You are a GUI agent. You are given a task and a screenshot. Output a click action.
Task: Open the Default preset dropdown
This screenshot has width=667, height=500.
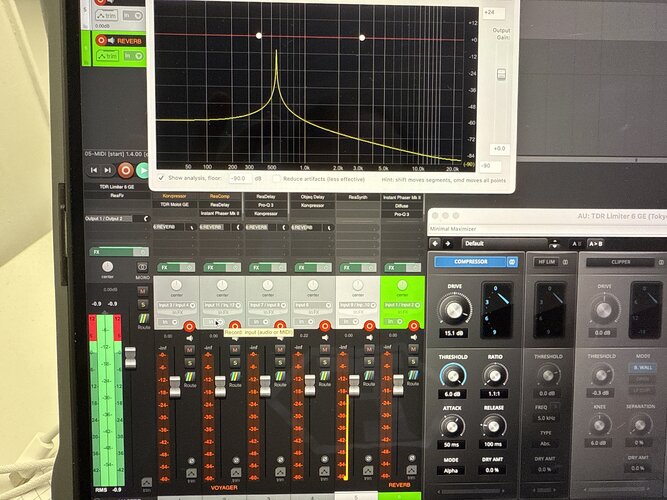coord(504,243)
